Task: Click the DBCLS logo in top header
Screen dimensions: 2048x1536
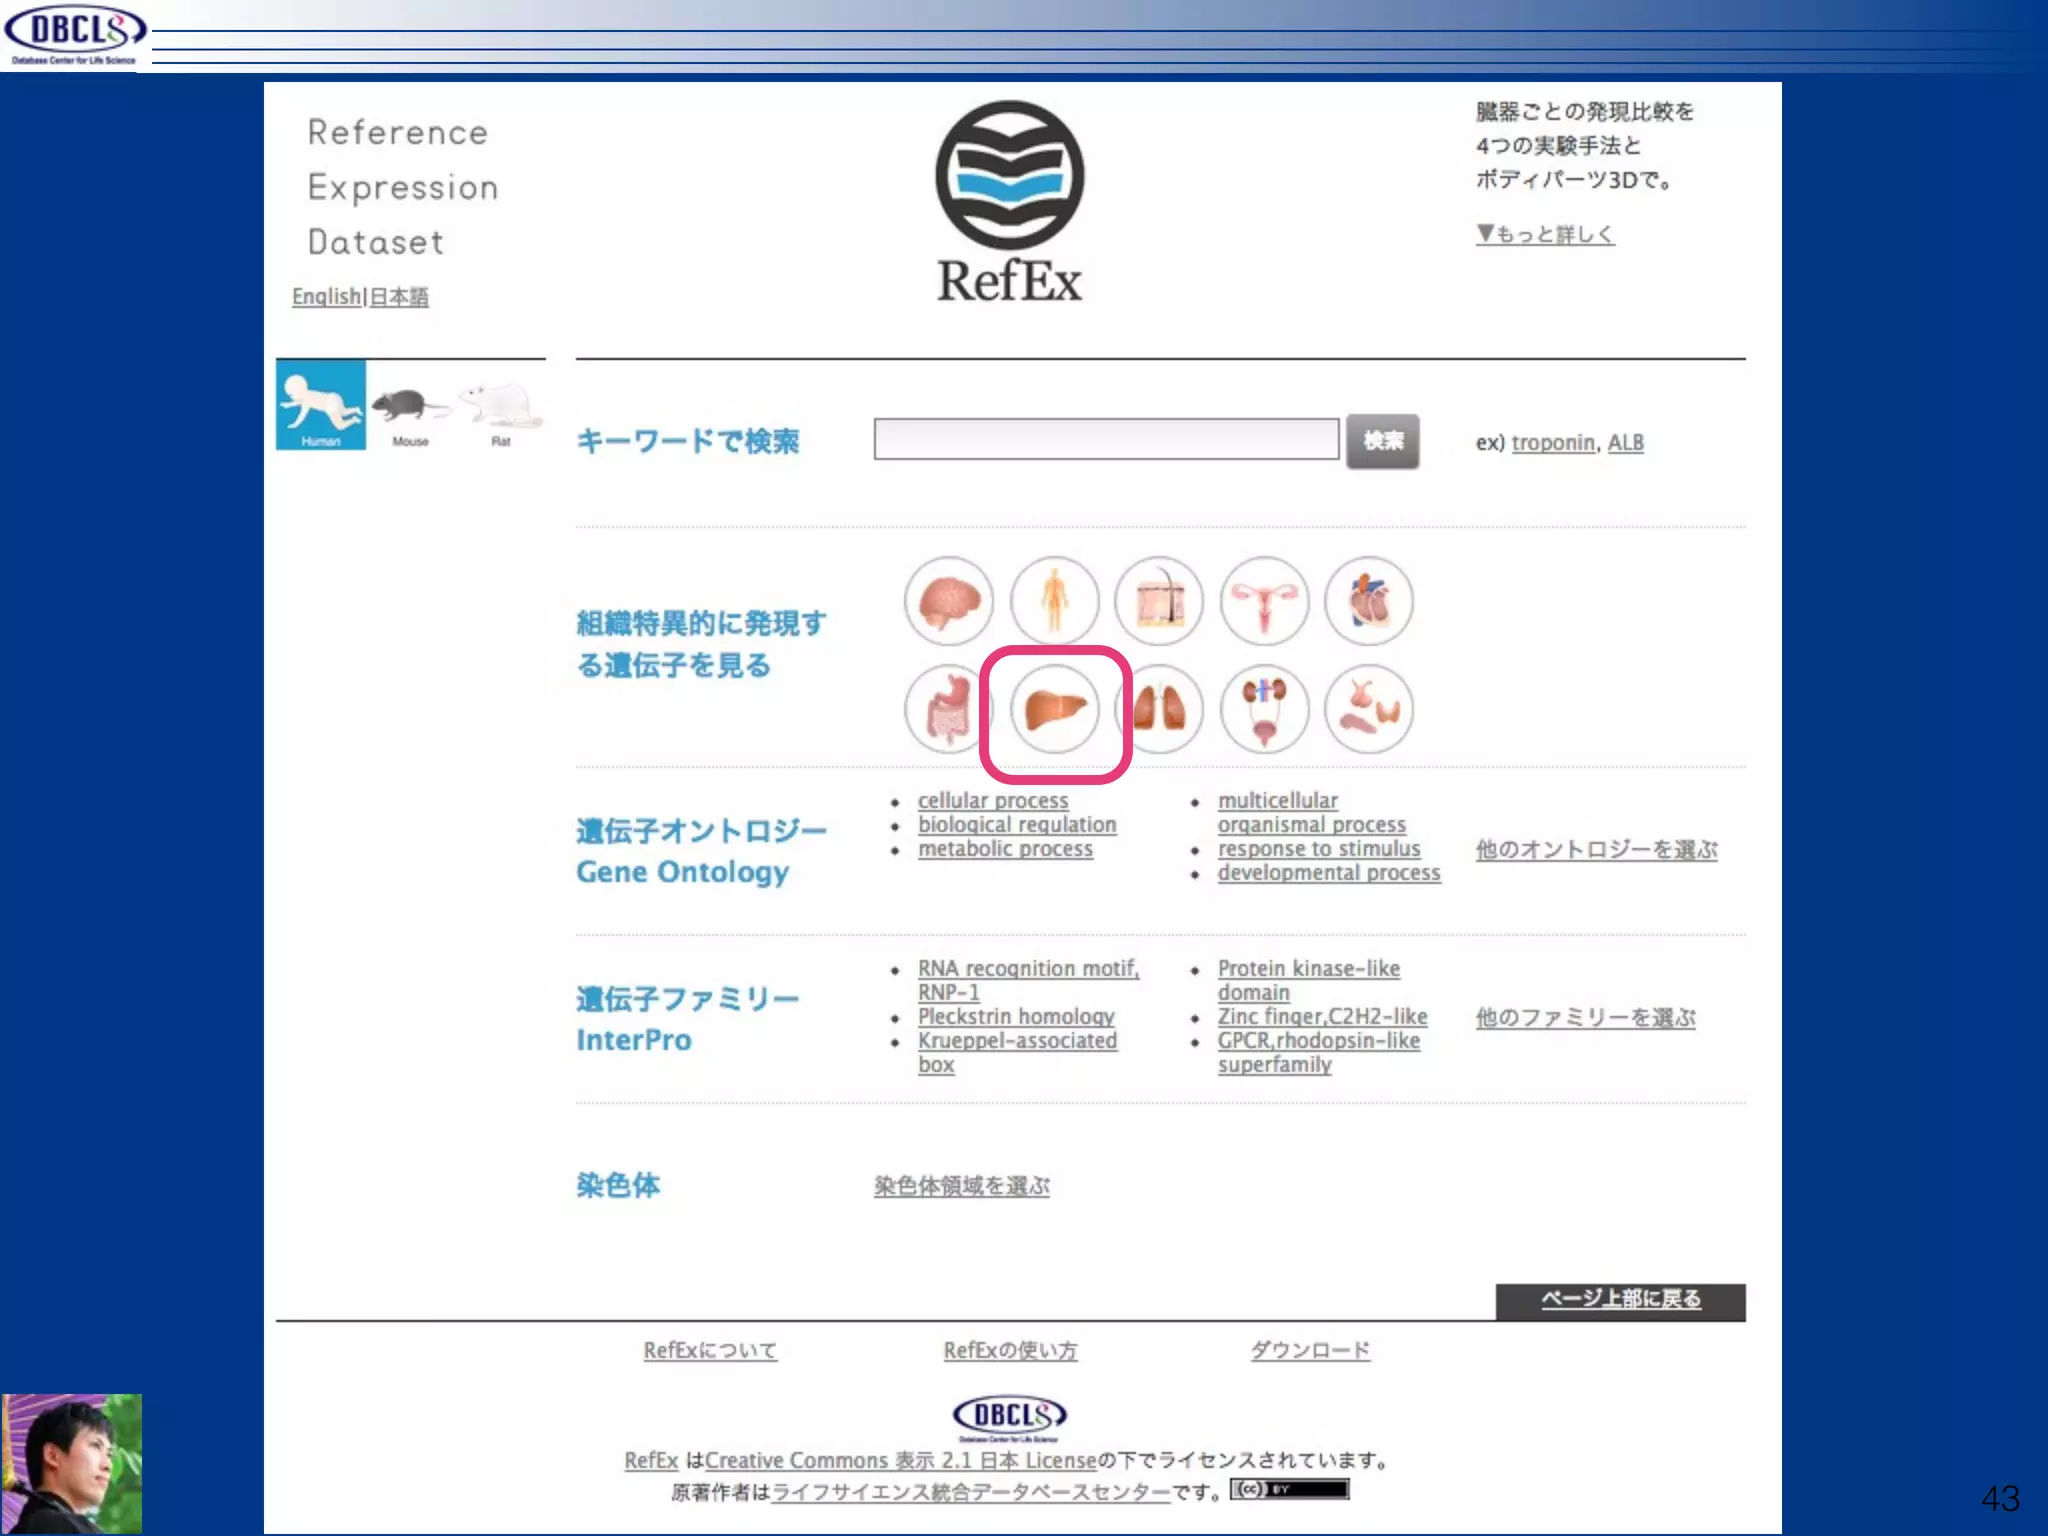Action: click(x=75, y=35)
